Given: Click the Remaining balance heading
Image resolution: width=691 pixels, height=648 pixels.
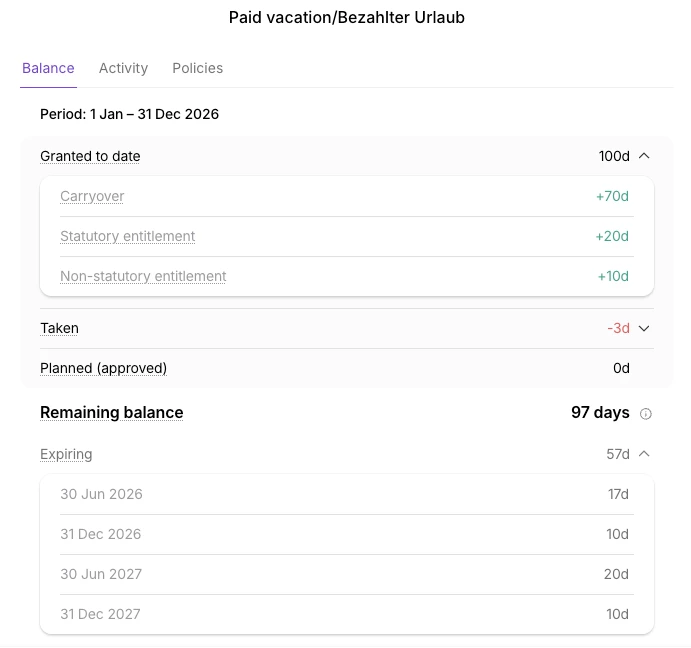Looking at the screenshot, I should pos(111,412).
